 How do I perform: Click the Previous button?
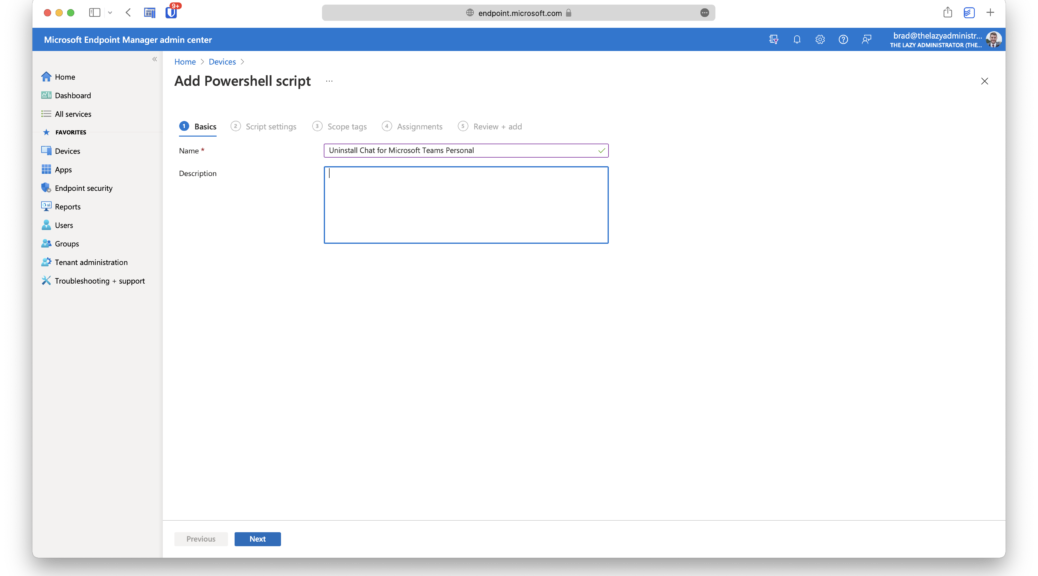(201, 539)
